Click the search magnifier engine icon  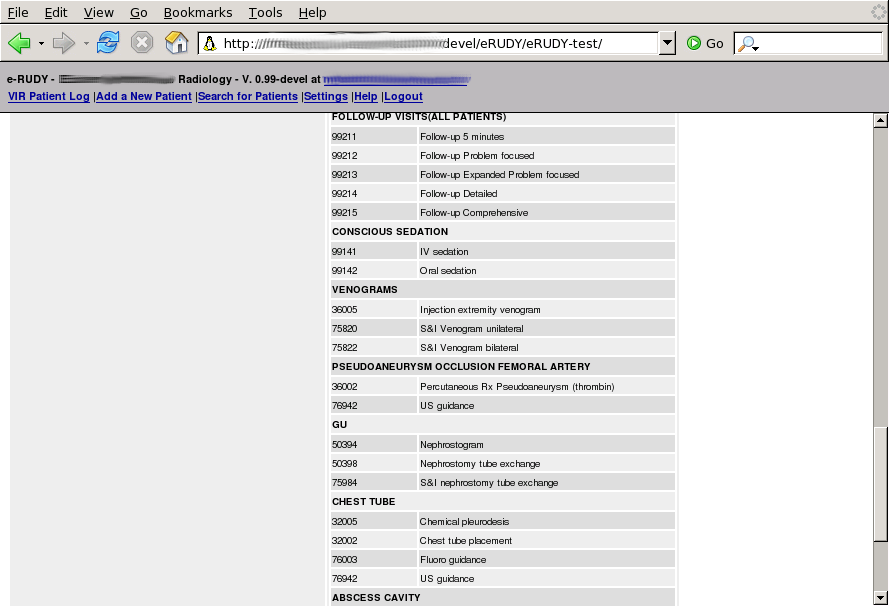(x=747, y=44)
